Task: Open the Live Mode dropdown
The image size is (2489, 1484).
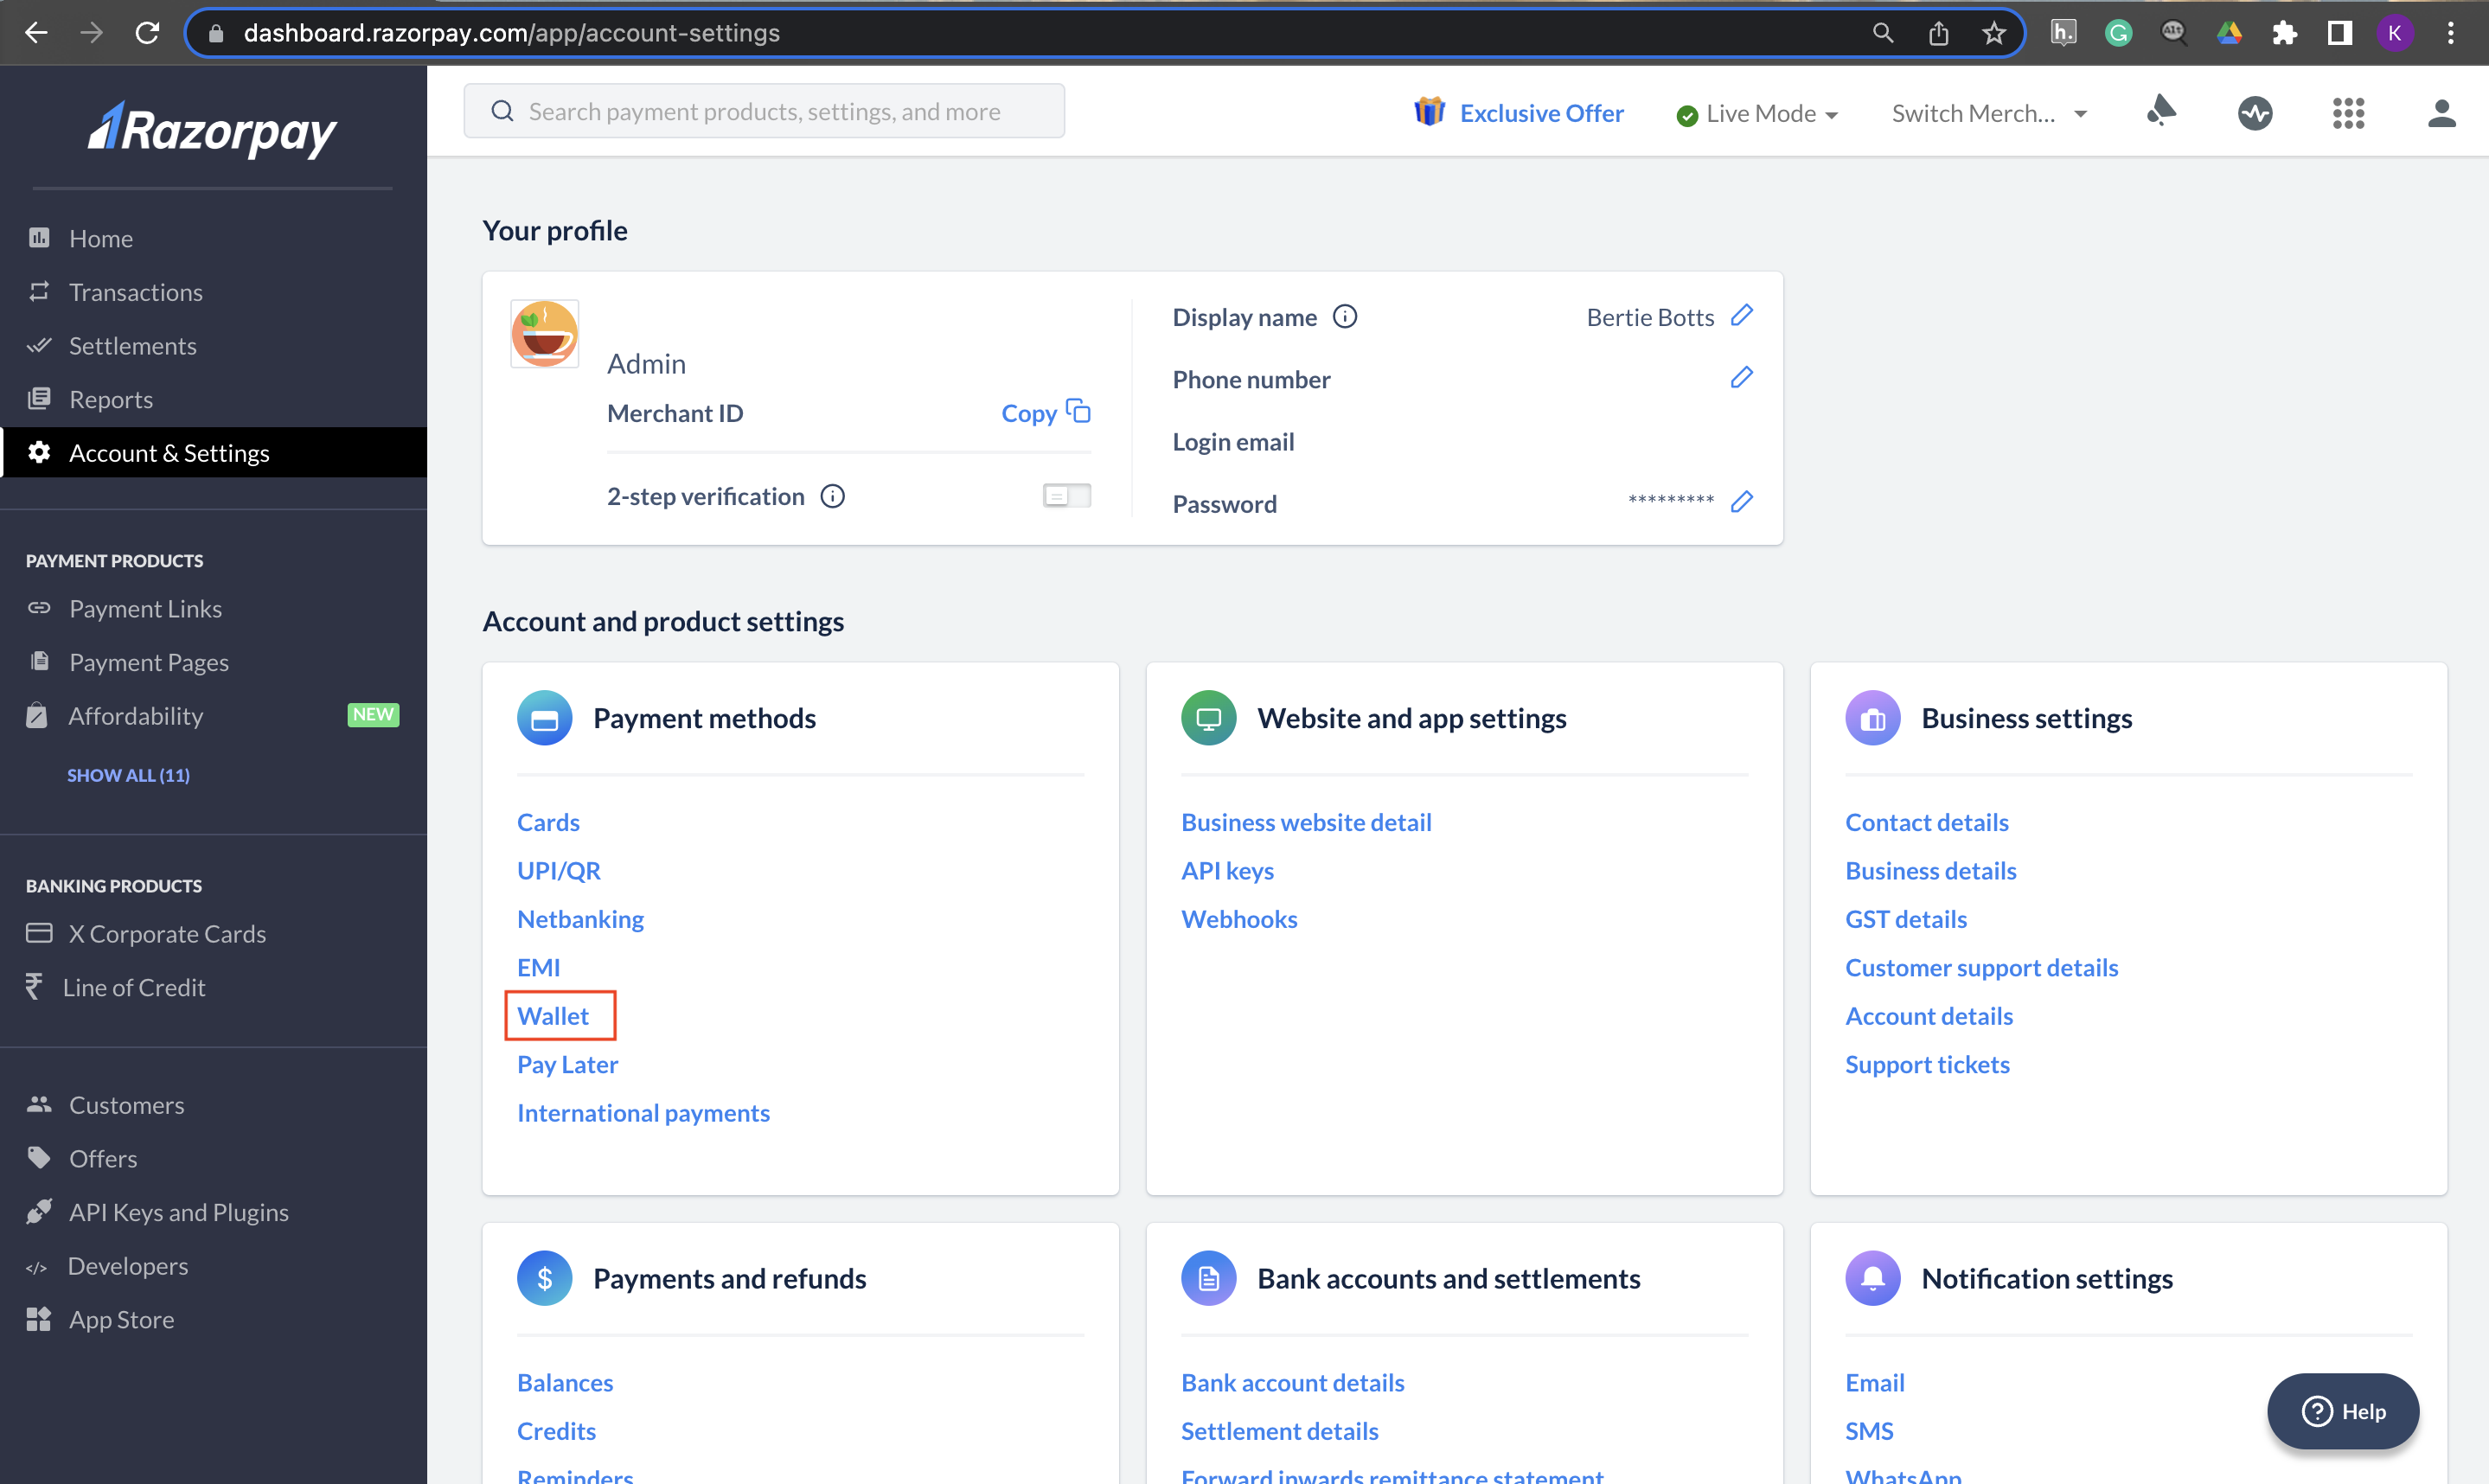Action: point(1758,114)
